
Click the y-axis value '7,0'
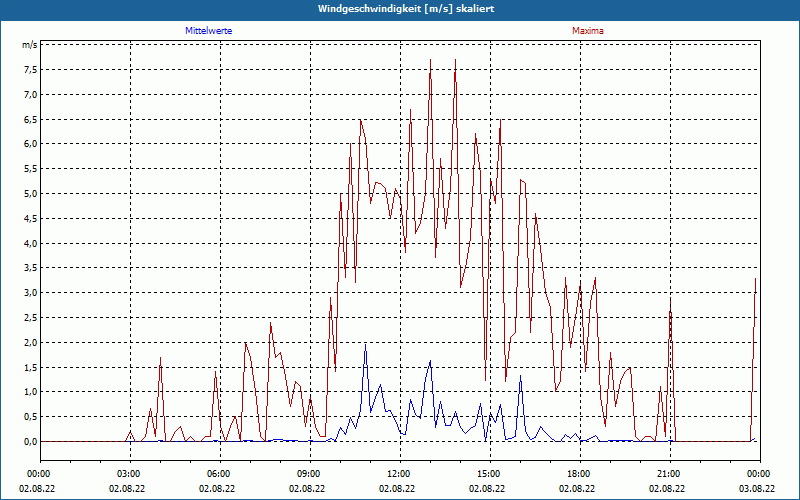(31, 94)
